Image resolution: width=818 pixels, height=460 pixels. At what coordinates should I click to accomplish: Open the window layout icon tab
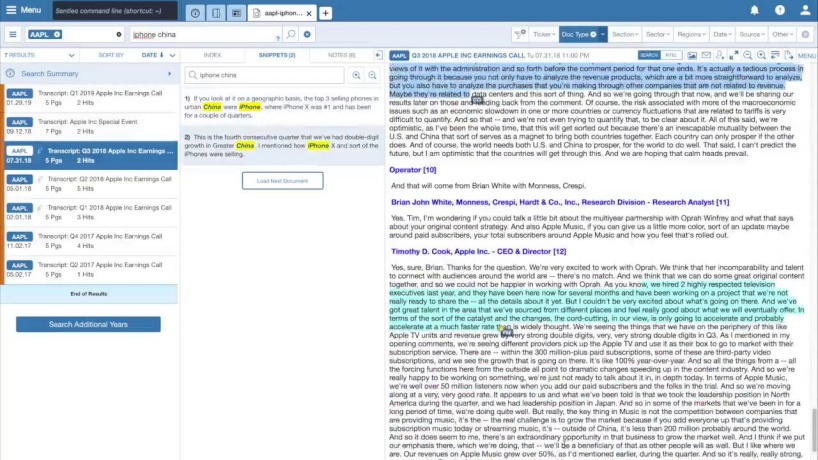[x=236, y=13]
